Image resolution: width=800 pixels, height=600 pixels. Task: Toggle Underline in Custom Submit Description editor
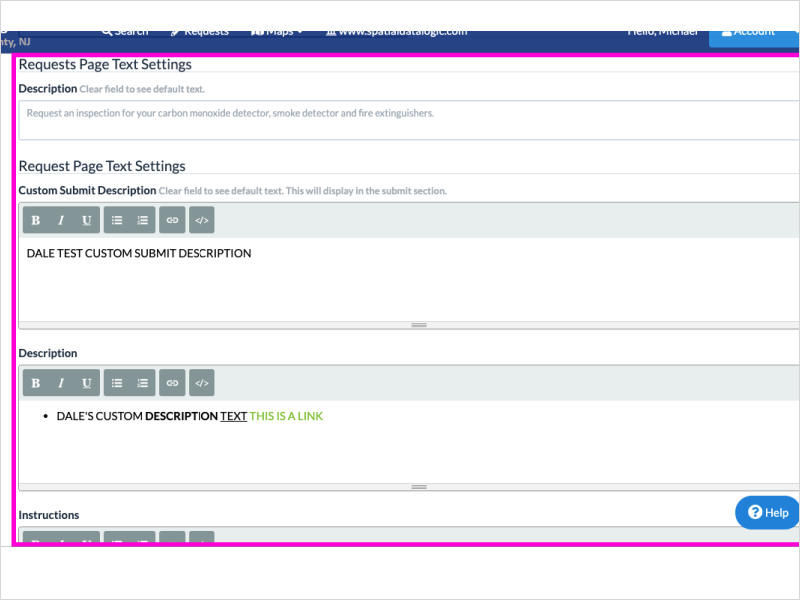pyautogui.click(x=87, y=220)
